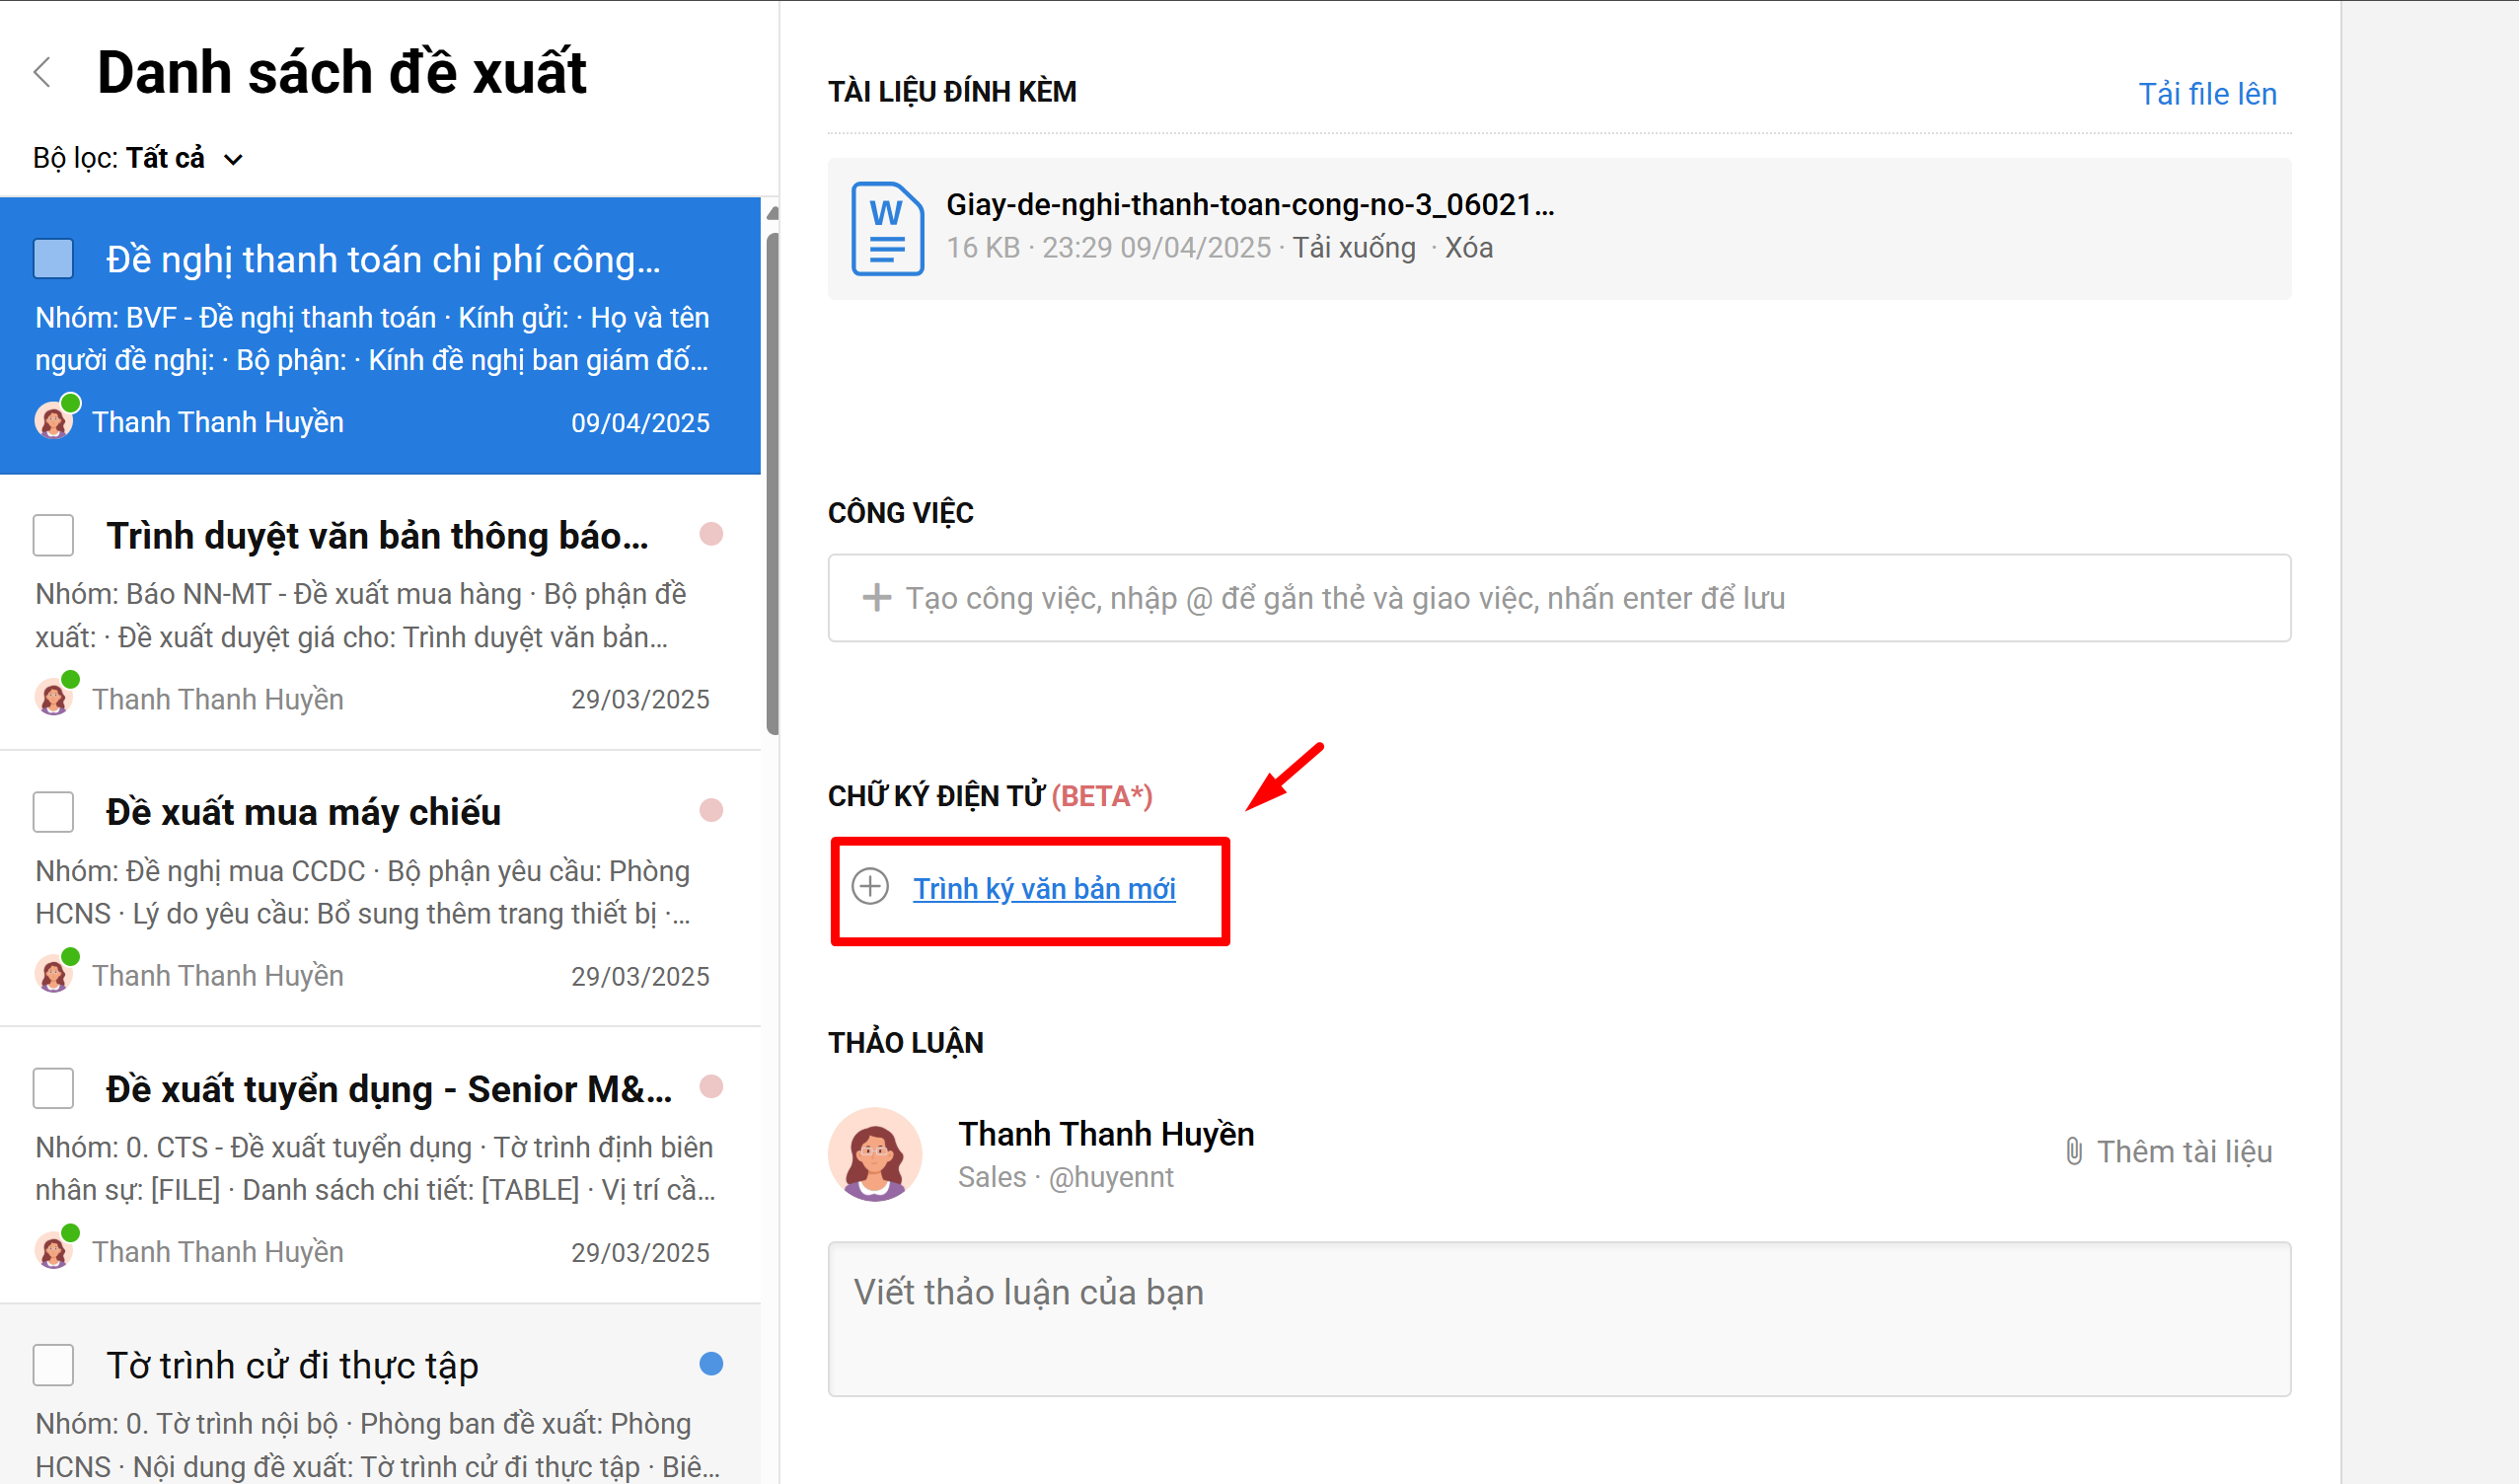
Task: Click the Tải file lên link
Action: tap(2206, 93)
